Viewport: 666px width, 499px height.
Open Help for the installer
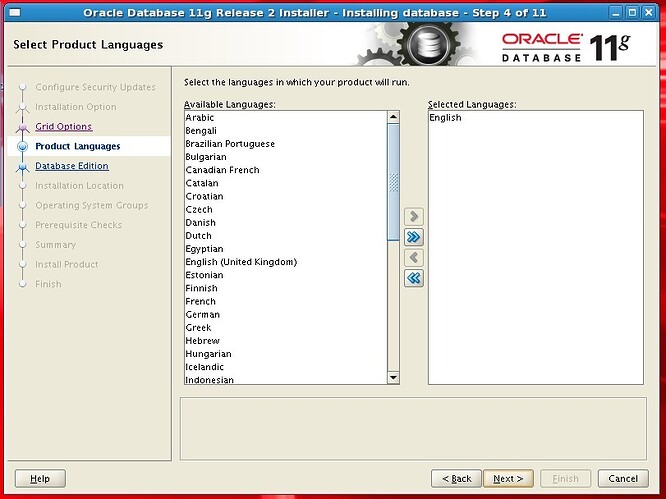pyautogui.click(x=40, y=479)
